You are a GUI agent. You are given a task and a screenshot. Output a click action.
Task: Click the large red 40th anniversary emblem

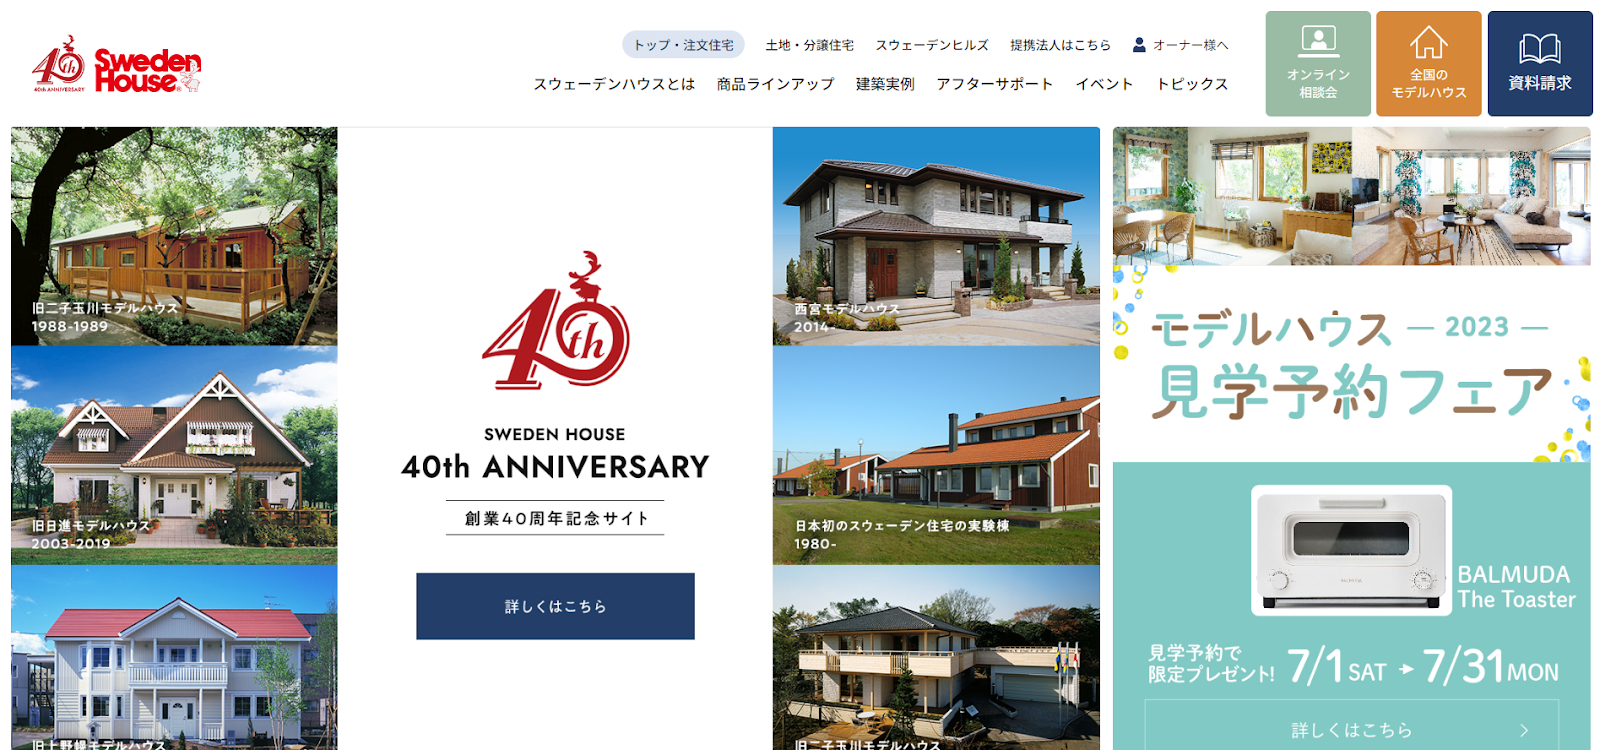pyautogui.click(x=556, y=320)
